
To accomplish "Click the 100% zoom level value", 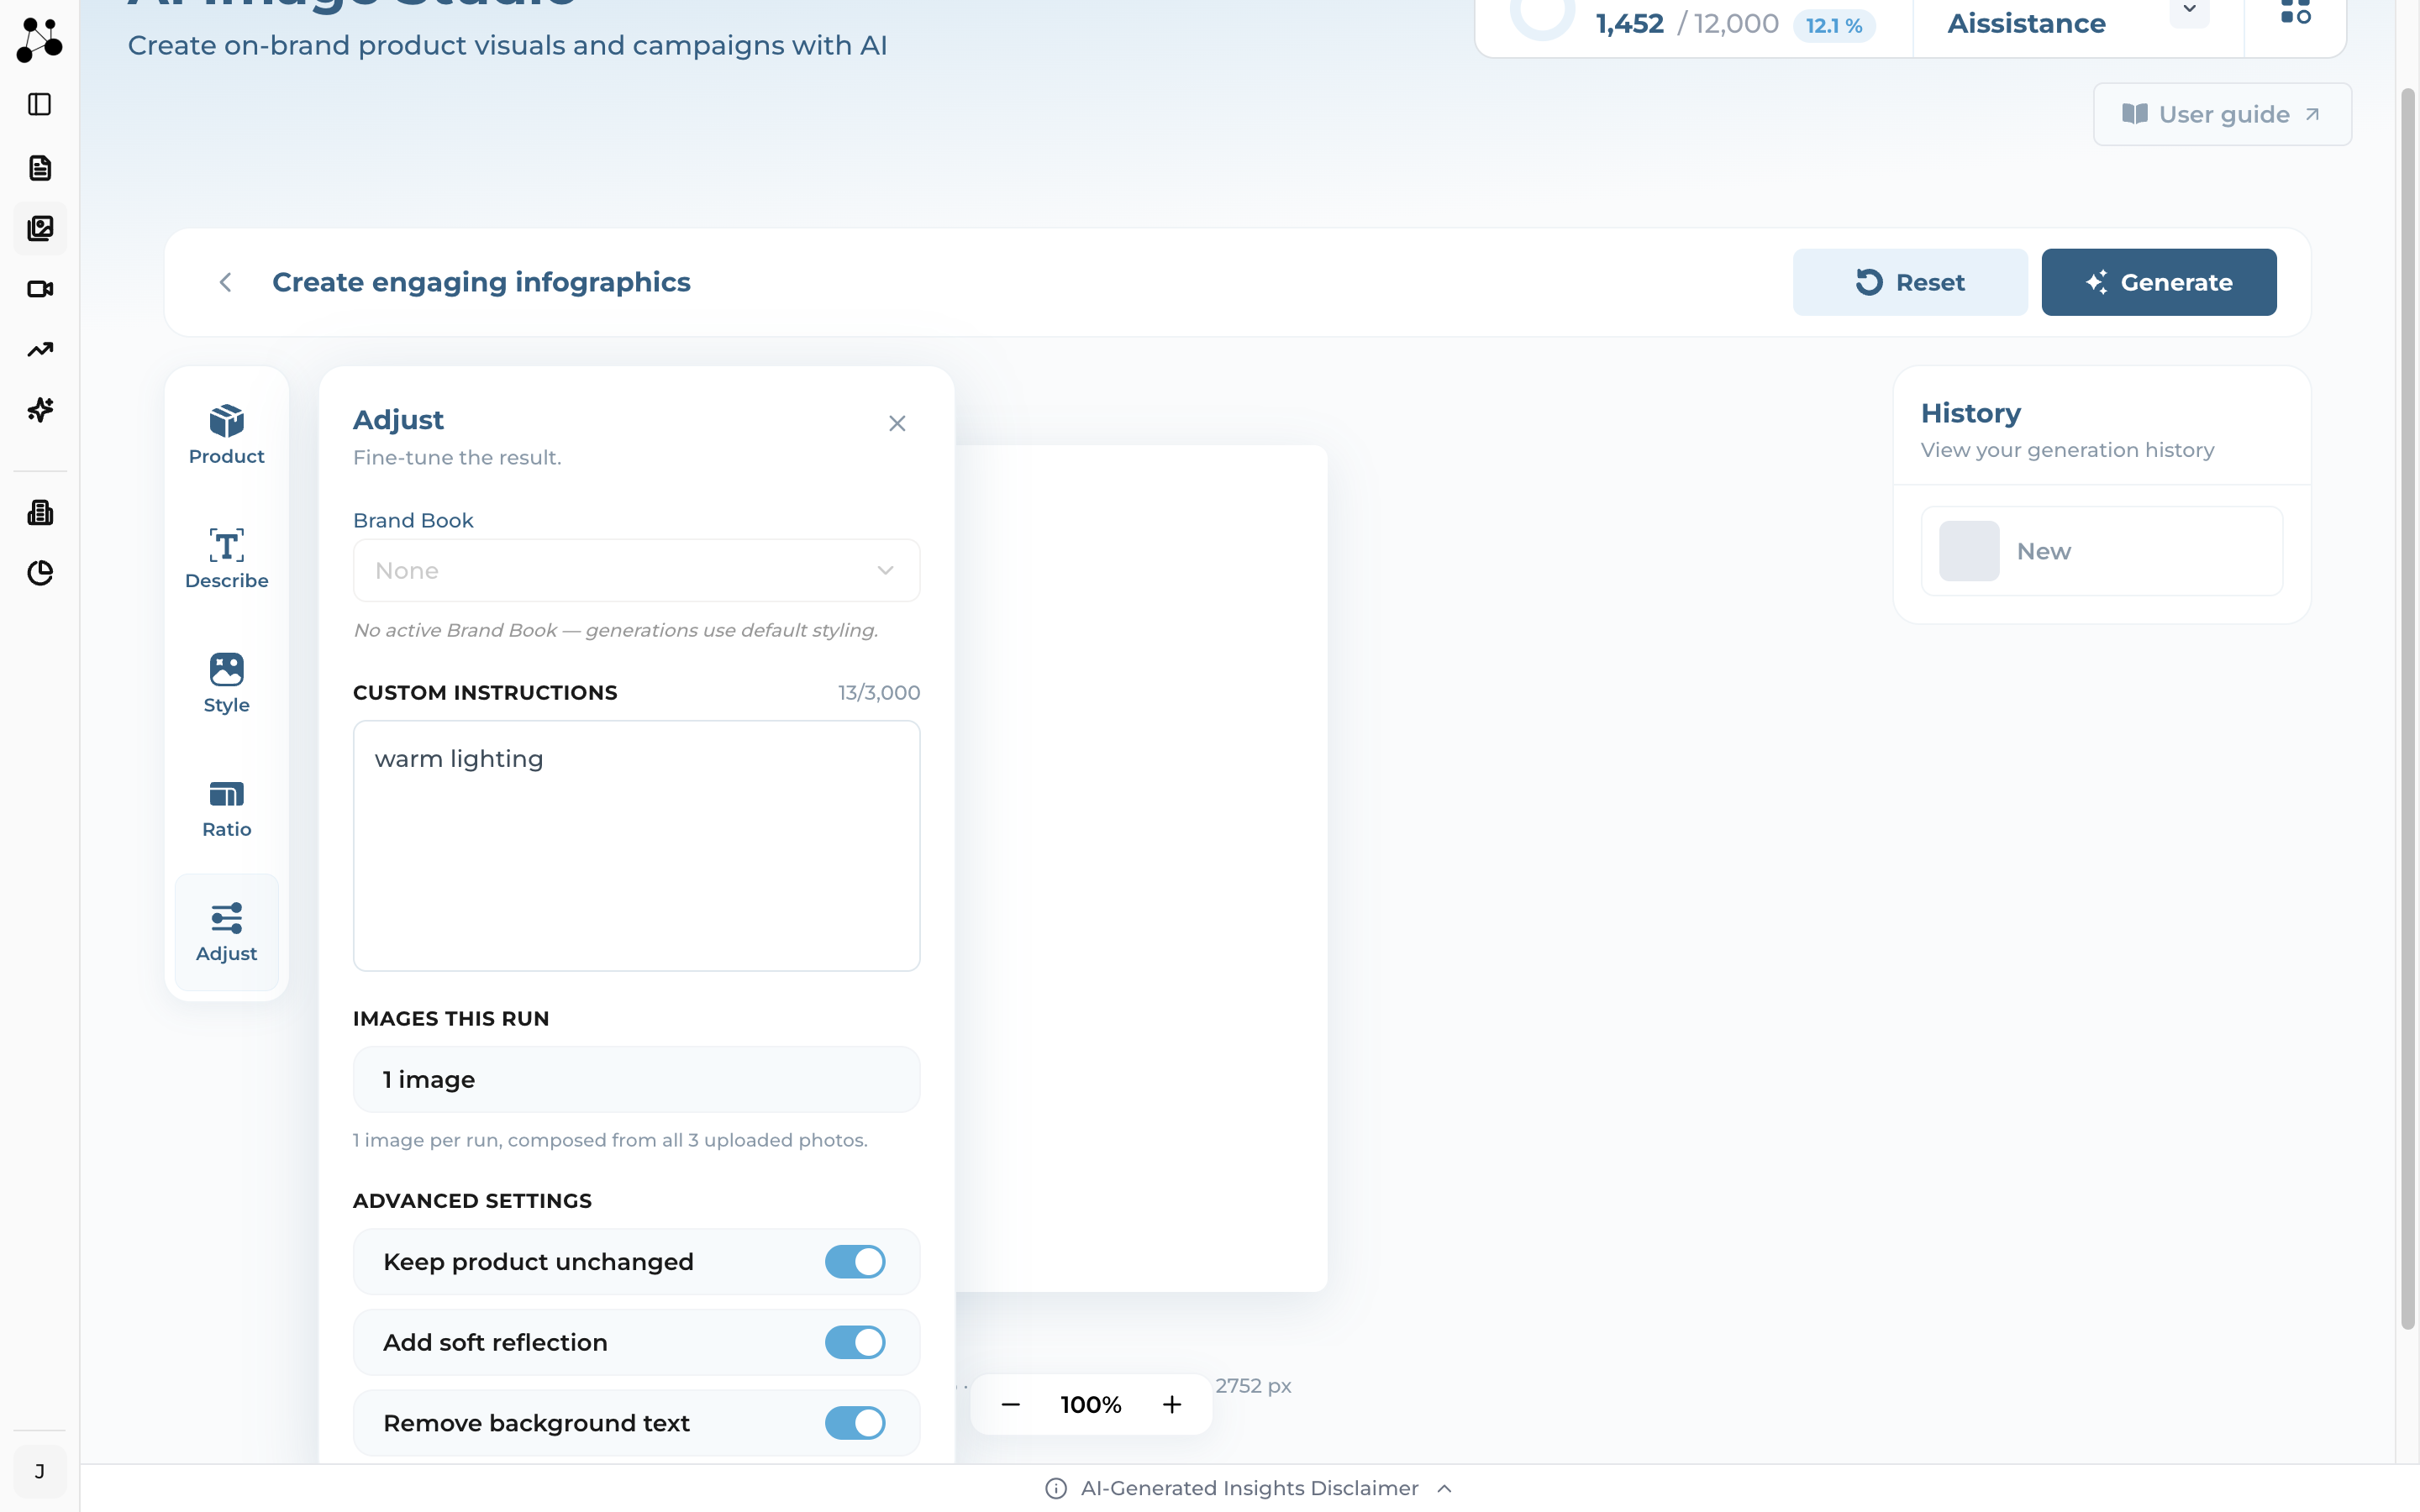I will [x=1091, y=1405].
